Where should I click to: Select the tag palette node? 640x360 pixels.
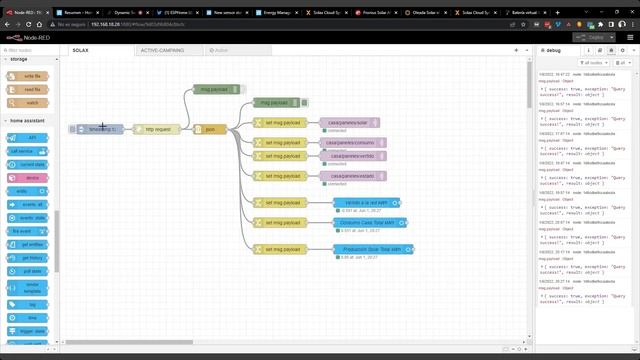coord(28,304)
